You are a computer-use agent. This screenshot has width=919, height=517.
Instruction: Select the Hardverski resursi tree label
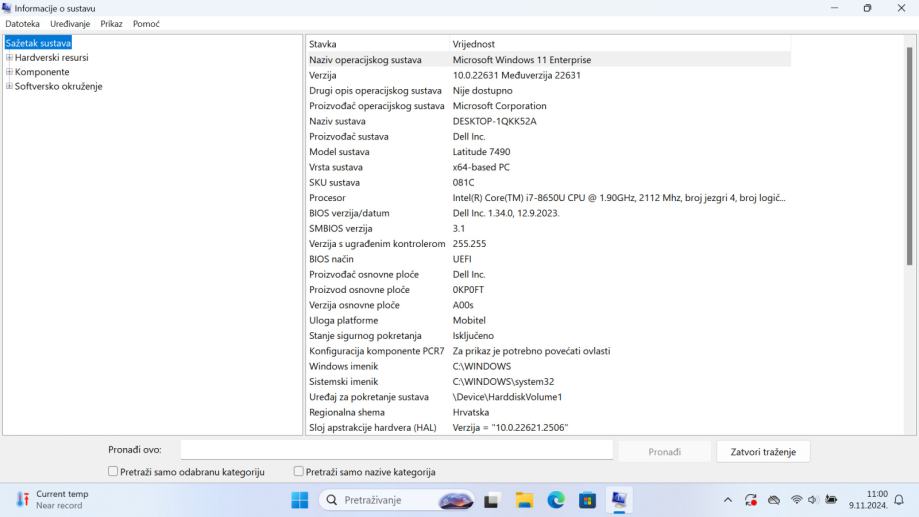tap(52, 57)
